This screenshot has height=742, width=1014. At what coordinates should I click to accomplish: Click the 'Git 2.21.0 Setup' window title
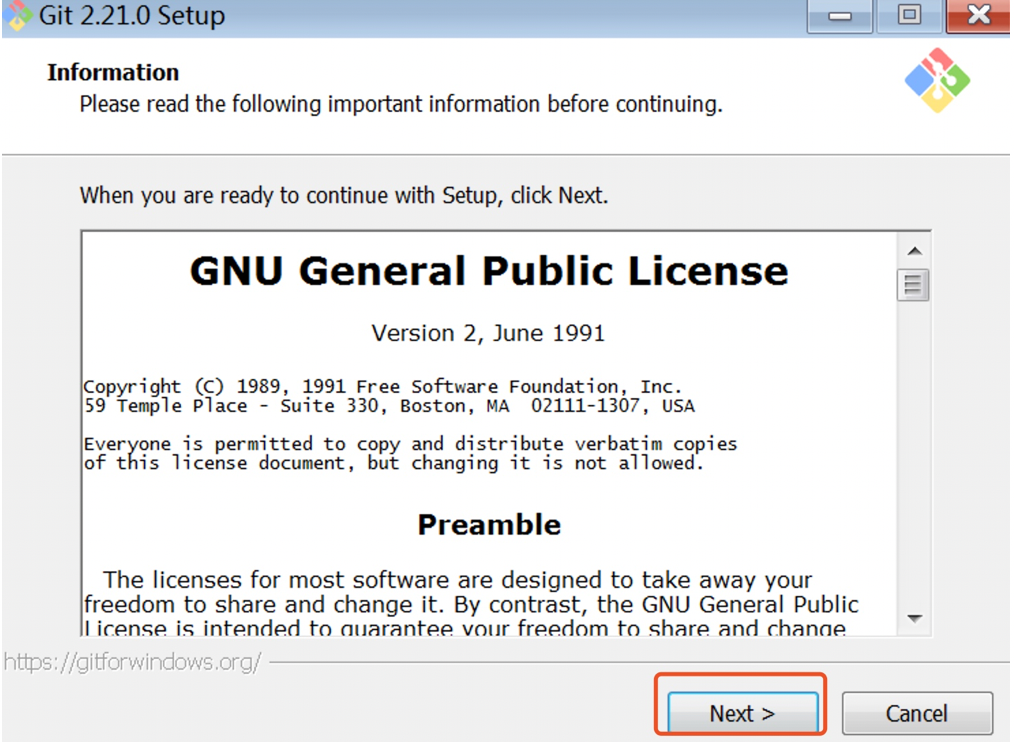pyautogui.click(x=132, y=16)
